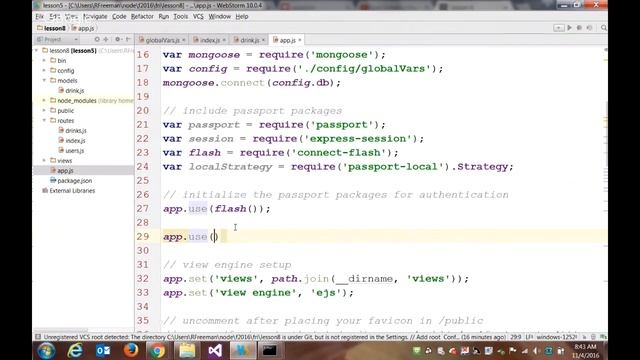Open the VCS menu
The height and width of the screenshot is (360, 640).
[x=198, y=17]
